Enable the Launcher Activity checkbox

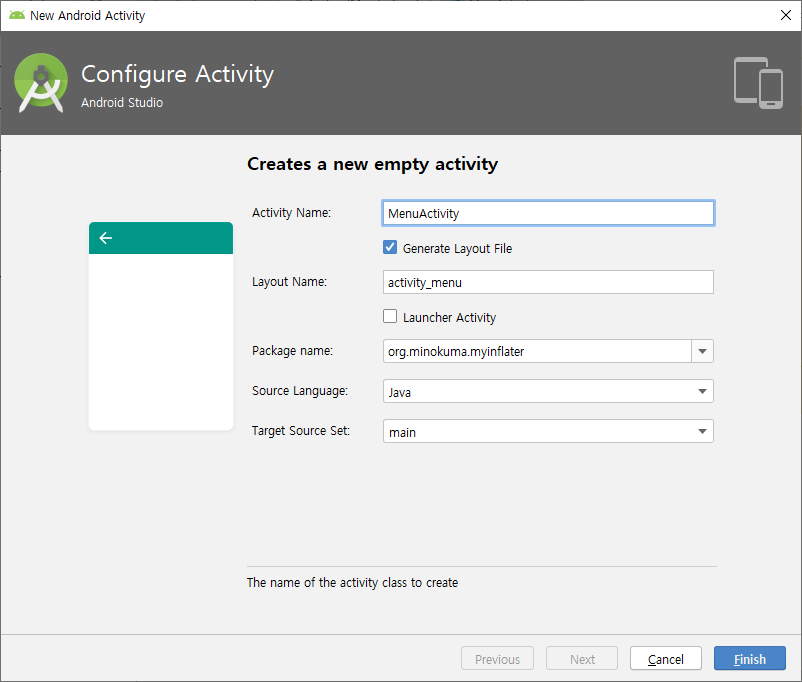[x=390, y=317]
